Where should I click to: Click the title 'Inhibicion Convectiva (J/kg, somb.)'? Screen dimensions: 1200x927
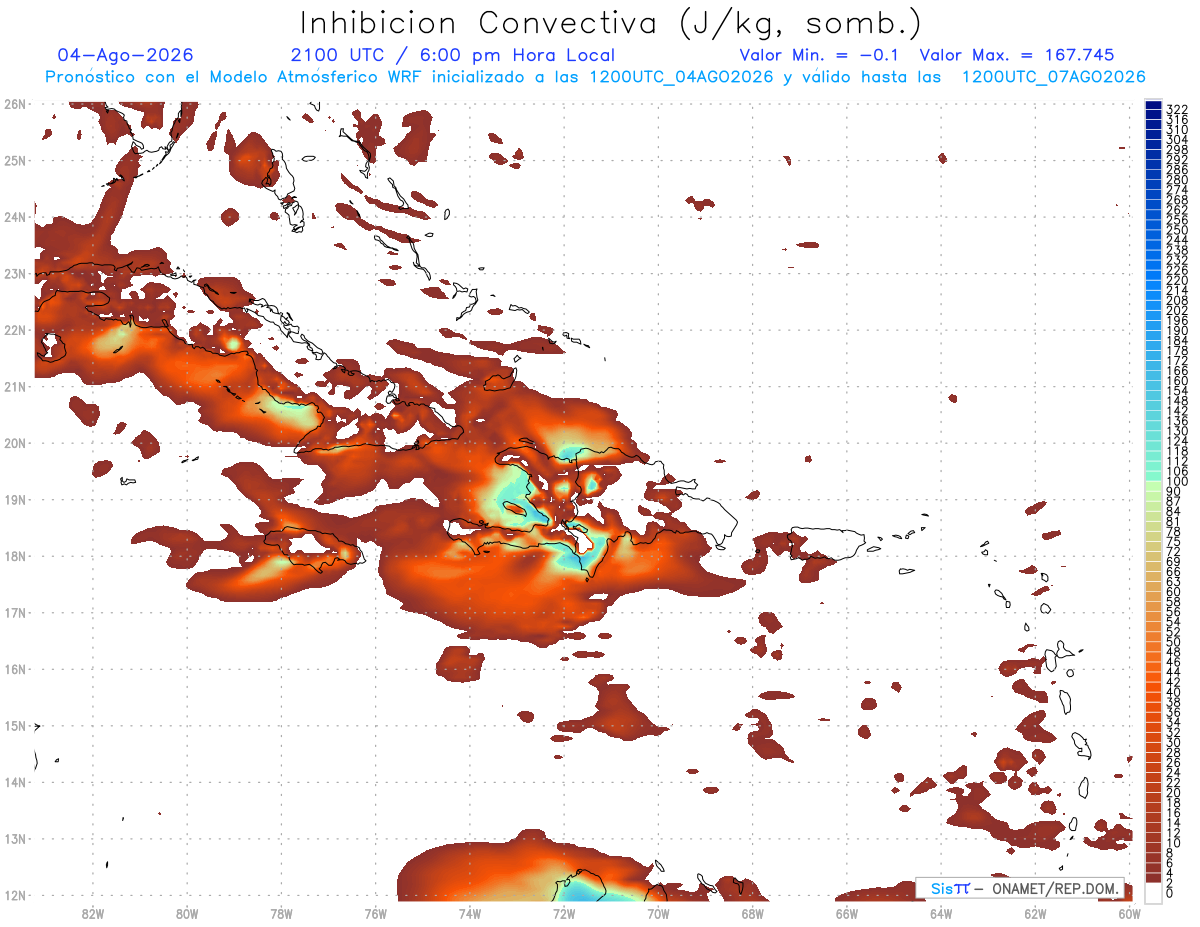click(x=611, y=23)
